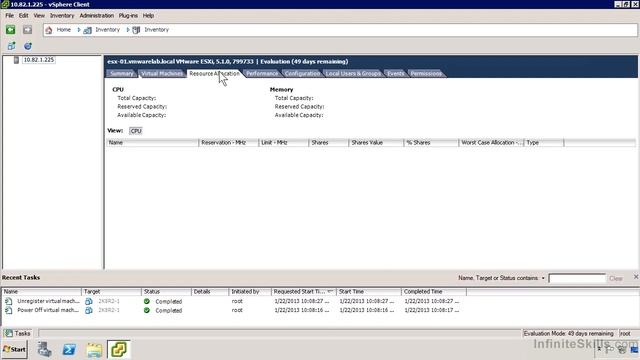Switch to the Summary tab
This screenshot has width=640, height=360.
[x=122, y=73]
